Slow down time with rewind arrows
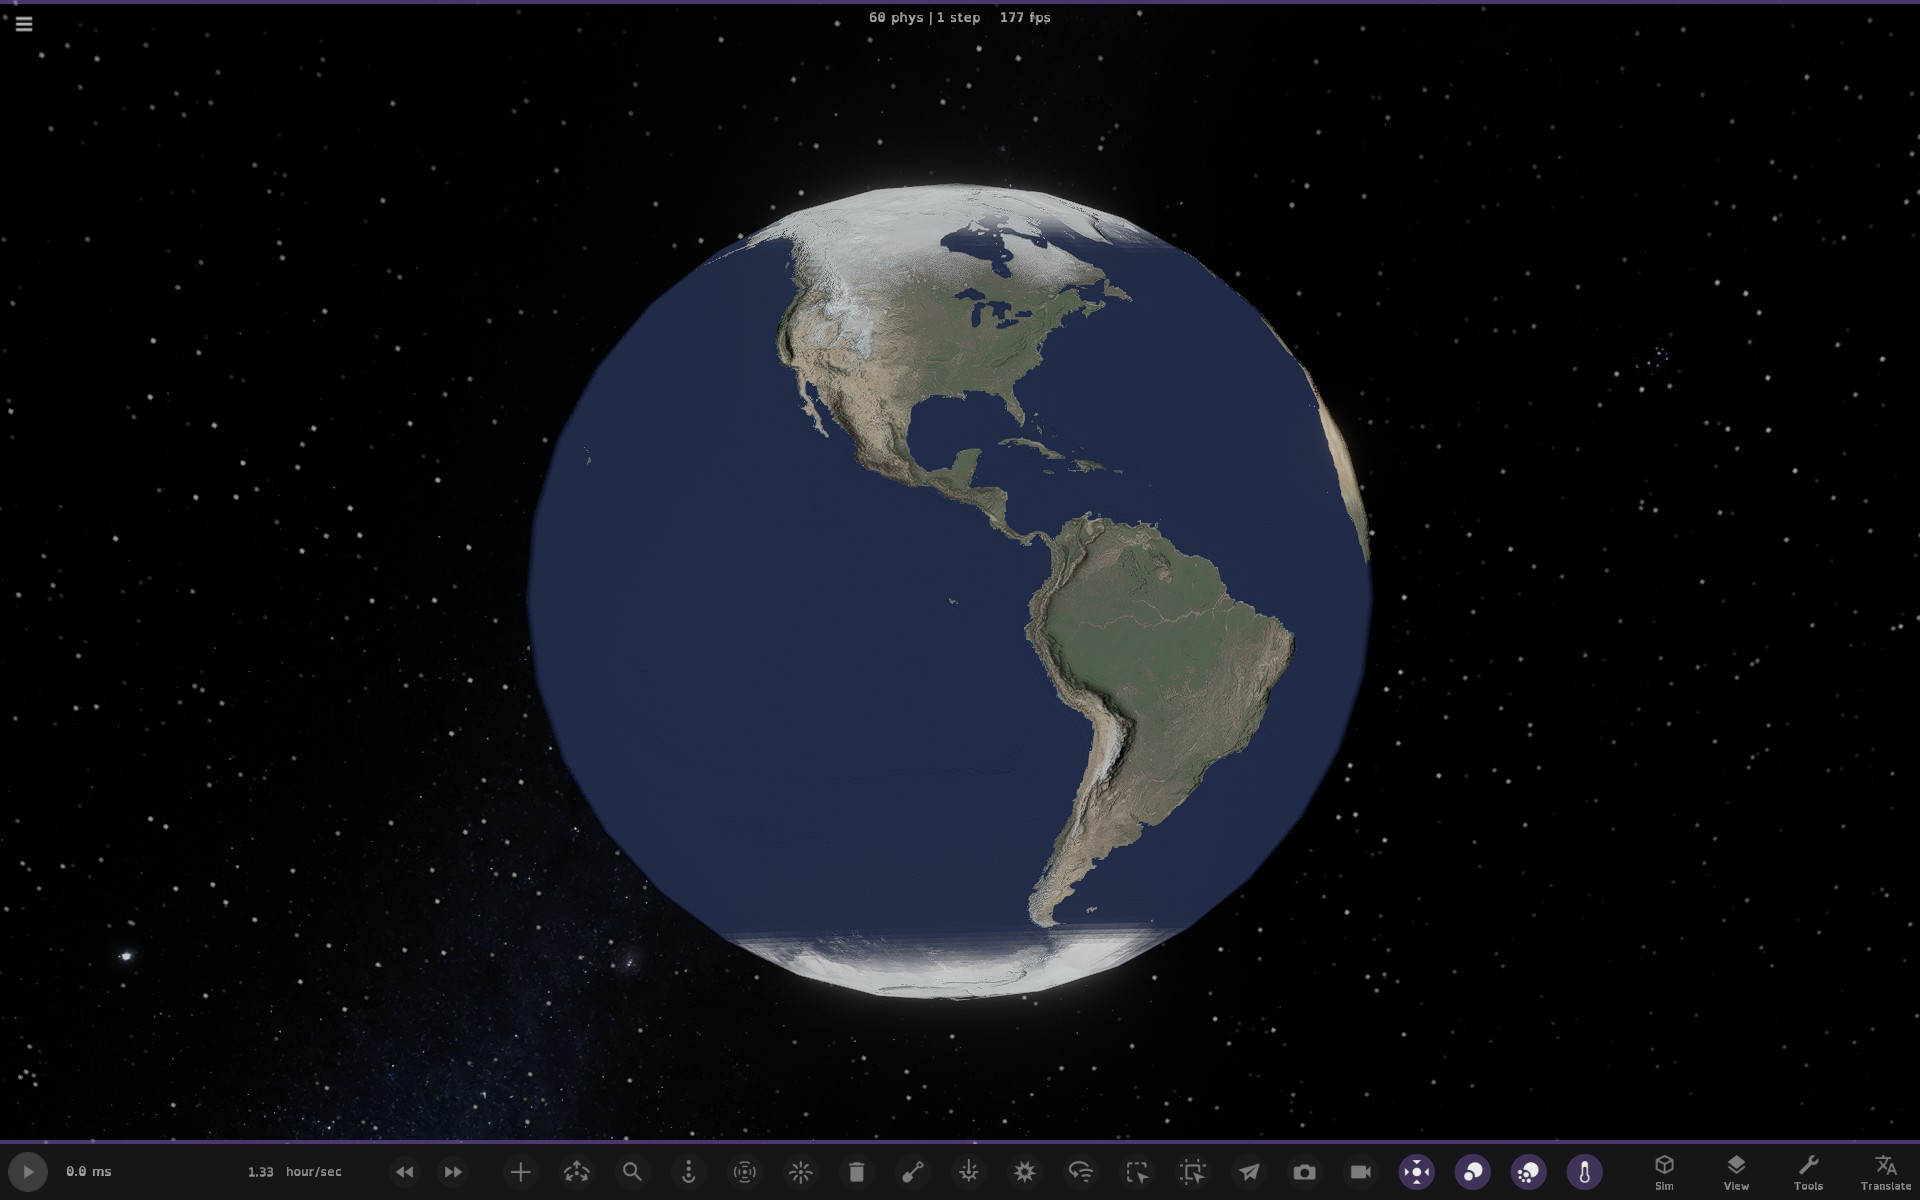The height and width of the screenshot is (1200, 1920). [x=404, y=1172]
